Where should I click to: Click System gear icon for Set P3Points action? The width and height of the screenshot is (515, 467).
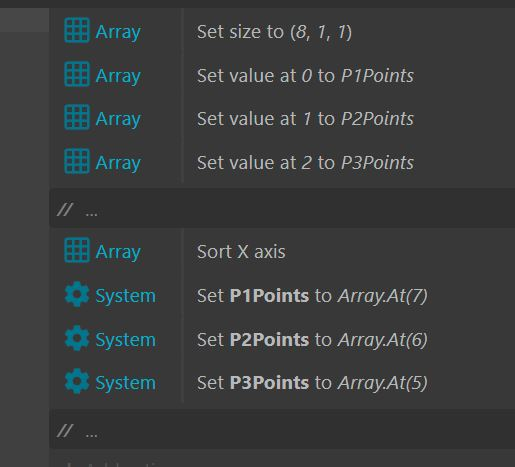(x=77, y=381)
